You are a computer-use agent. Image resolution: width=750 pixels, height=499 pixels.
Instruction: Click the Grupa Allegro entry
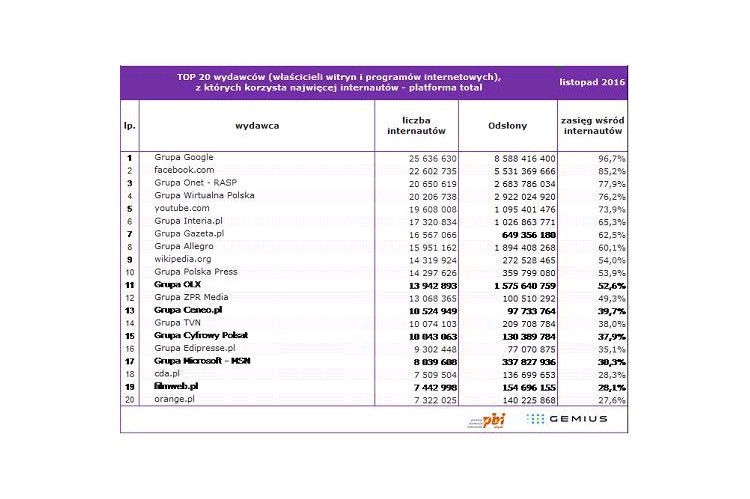coord(185,246)
